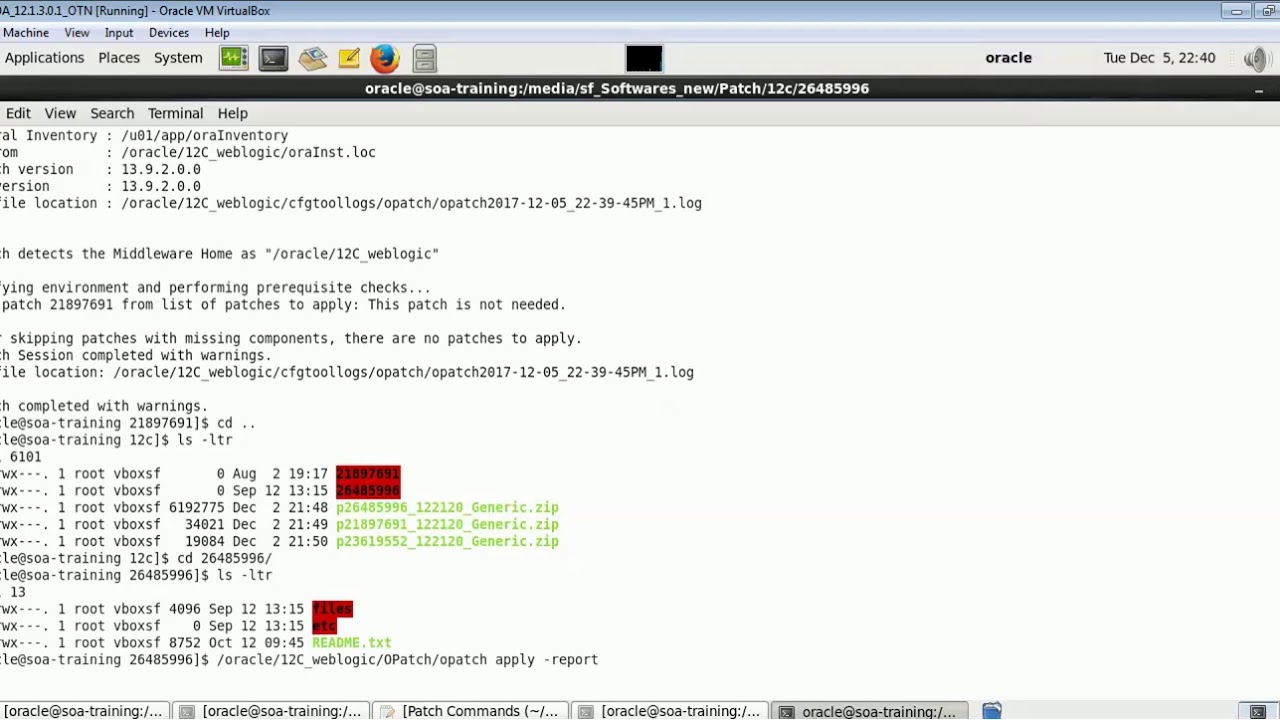Click p23619552_122120_Generic.zip file name

(447, 541)
